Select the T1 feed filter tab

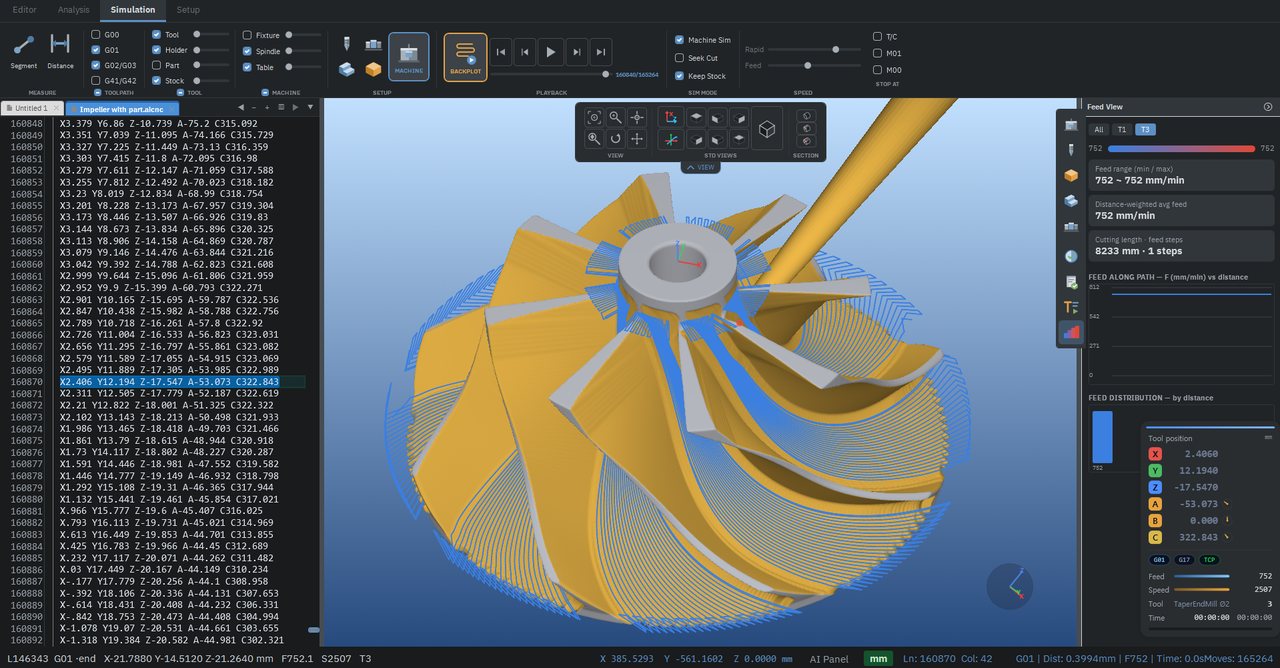pyautogui.click(x=1122, y=129)
